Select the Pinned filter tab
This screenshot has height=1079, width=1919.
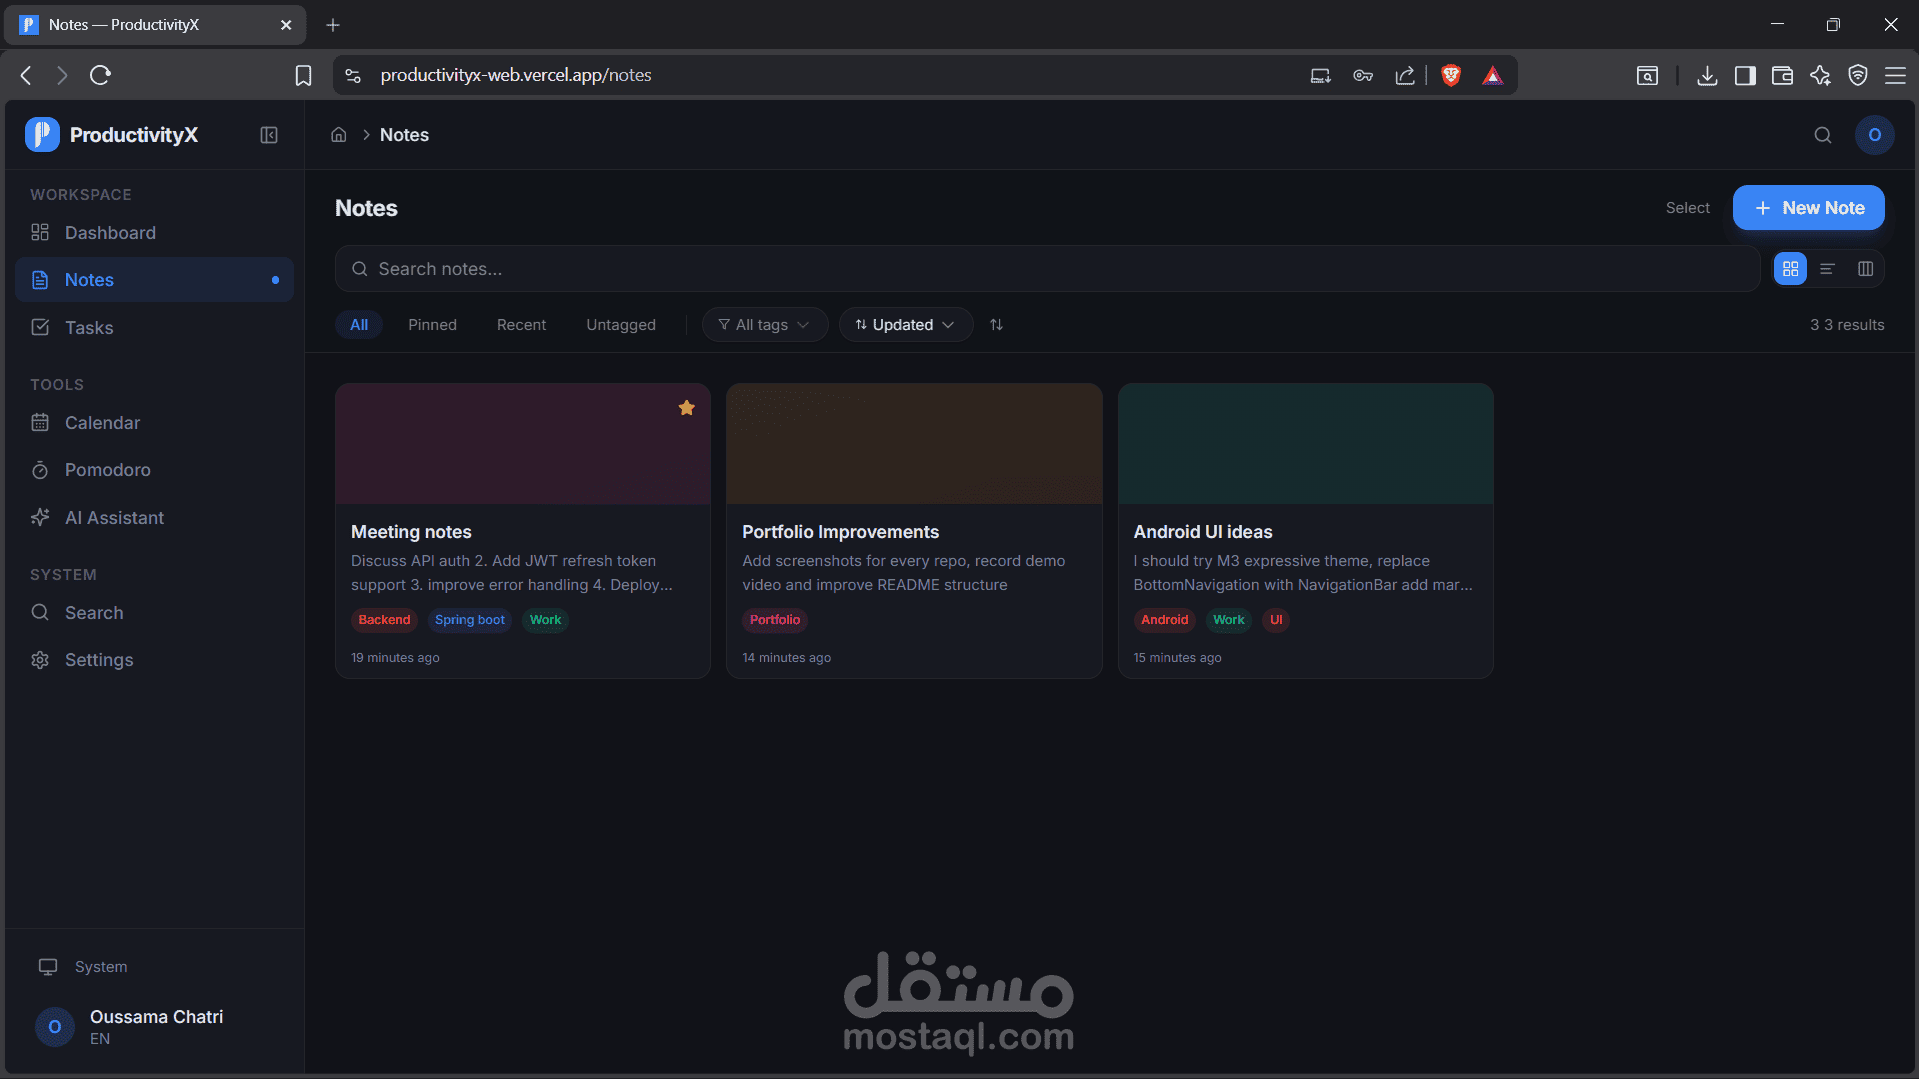[x=432, y=325]
